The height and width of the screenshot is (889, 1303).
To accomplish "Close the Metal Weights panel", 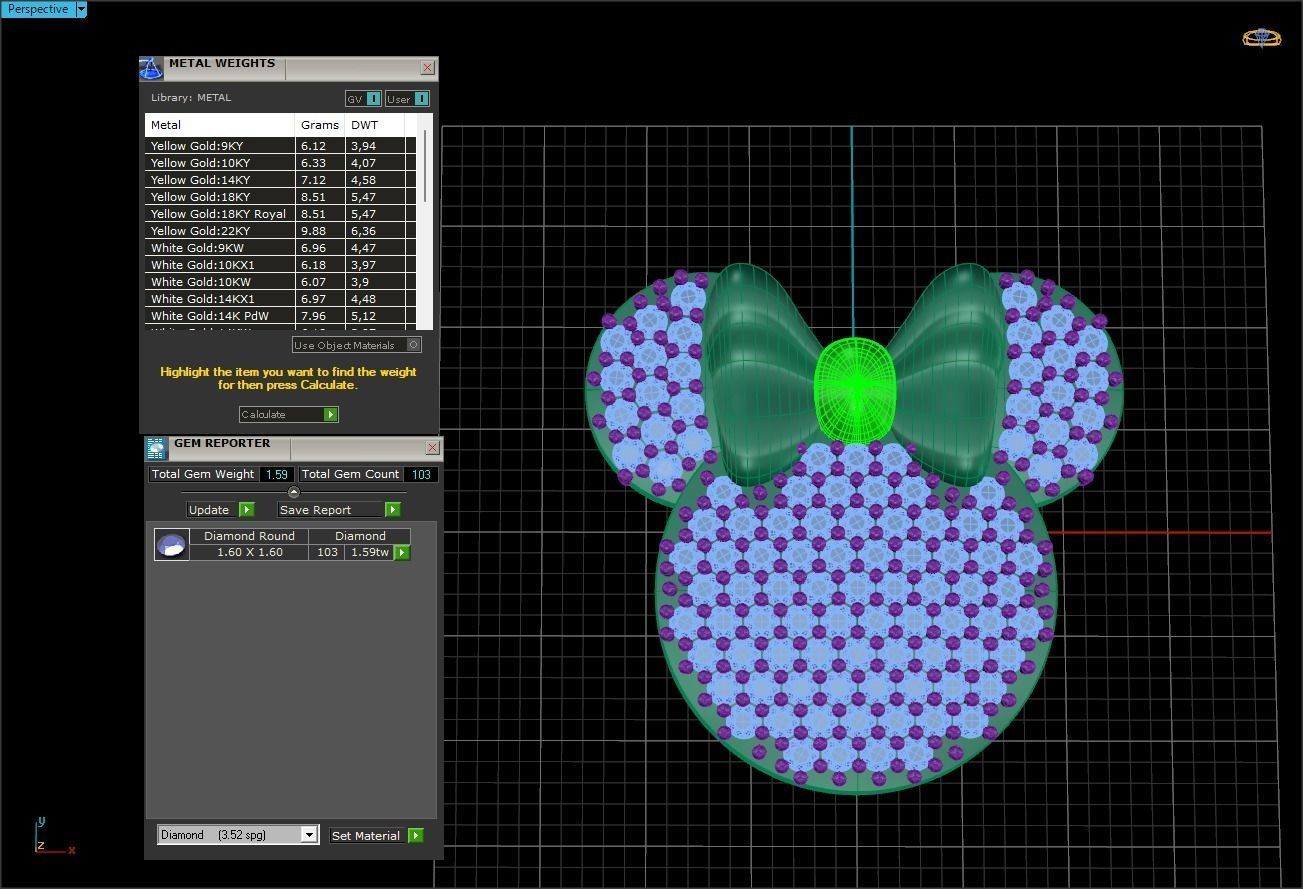I will 428,68.
